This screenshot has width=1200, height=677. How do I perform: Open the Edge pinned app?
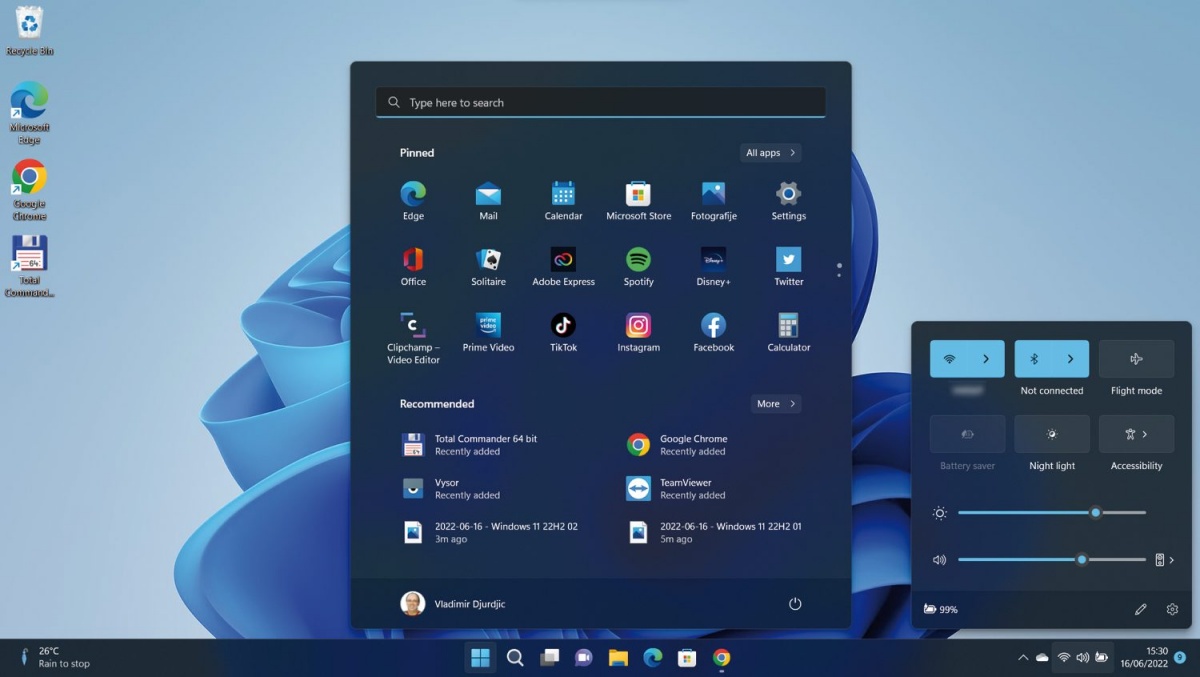(x=413, y=201)
